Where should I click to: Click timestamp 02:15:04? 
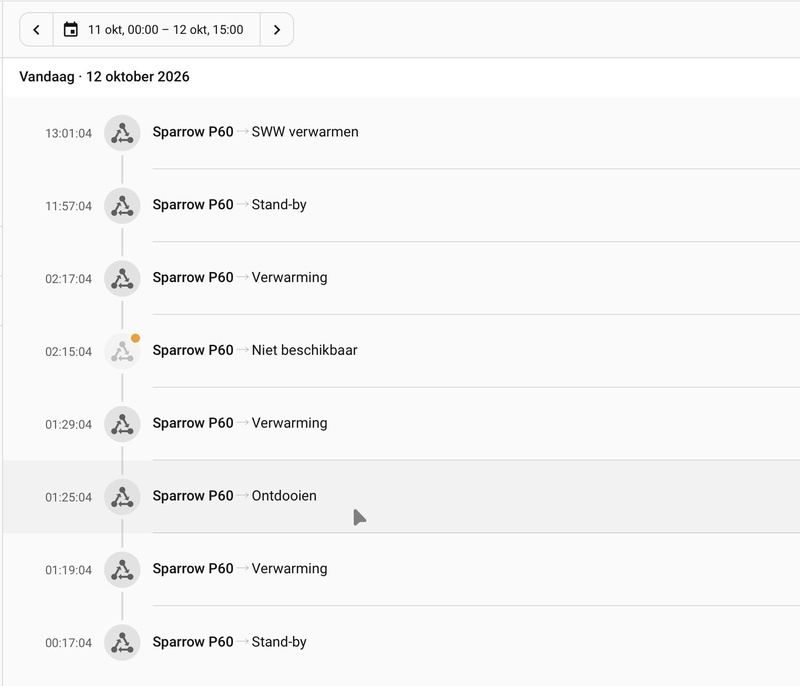click(68, 351)
